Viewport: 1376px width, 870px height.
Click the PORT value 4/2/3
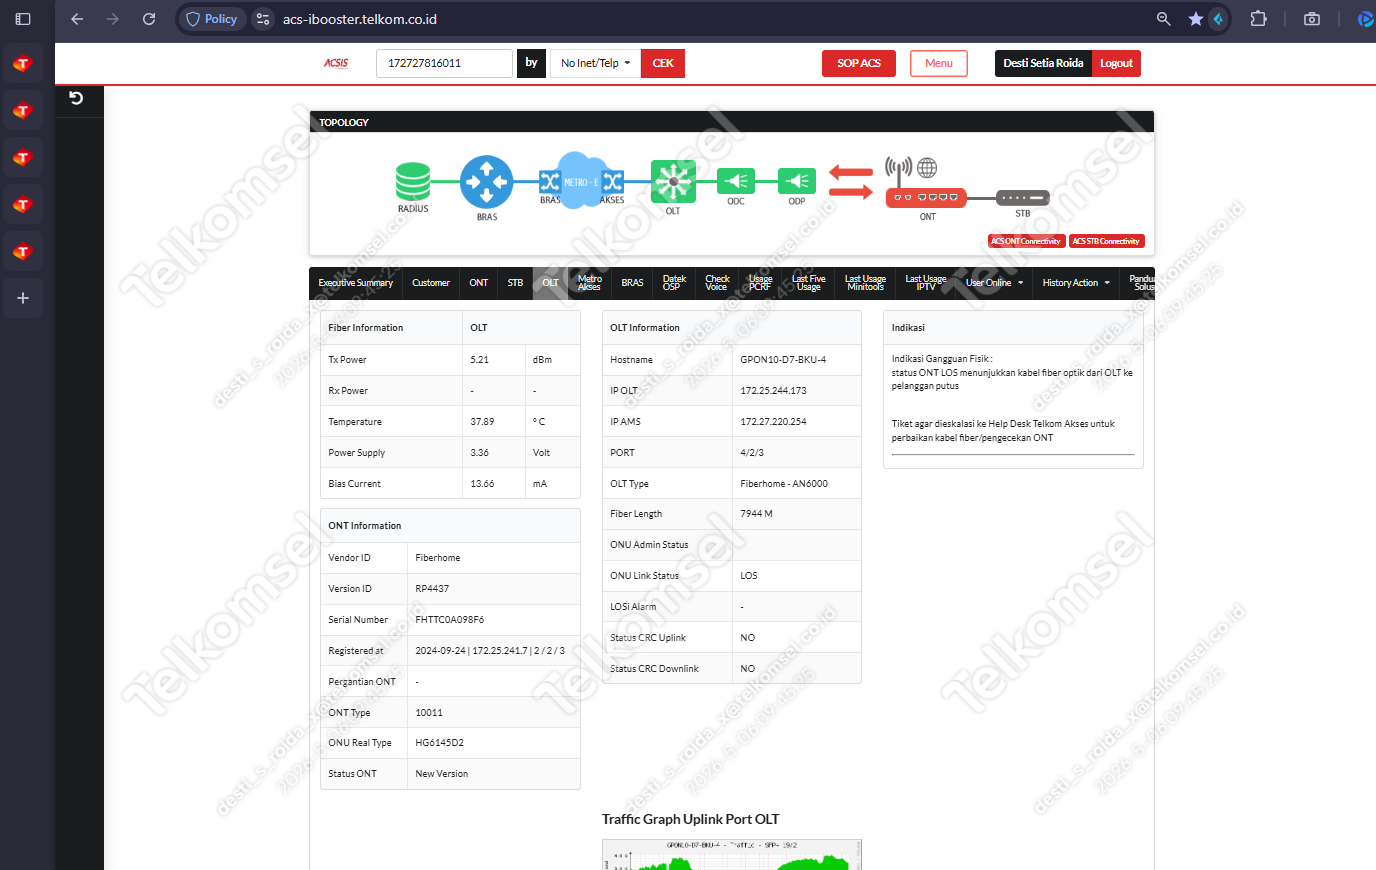(x=752, y=453)
